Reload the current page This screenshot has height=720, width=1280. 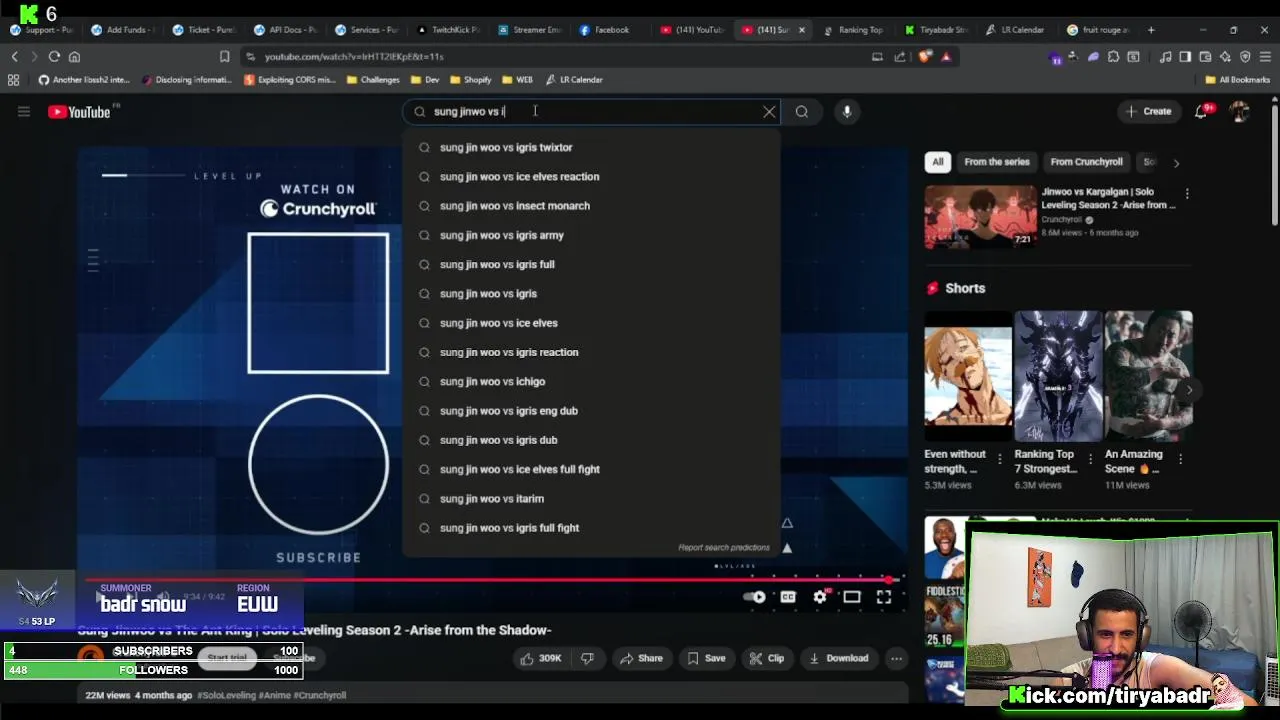tap(54, 57)
